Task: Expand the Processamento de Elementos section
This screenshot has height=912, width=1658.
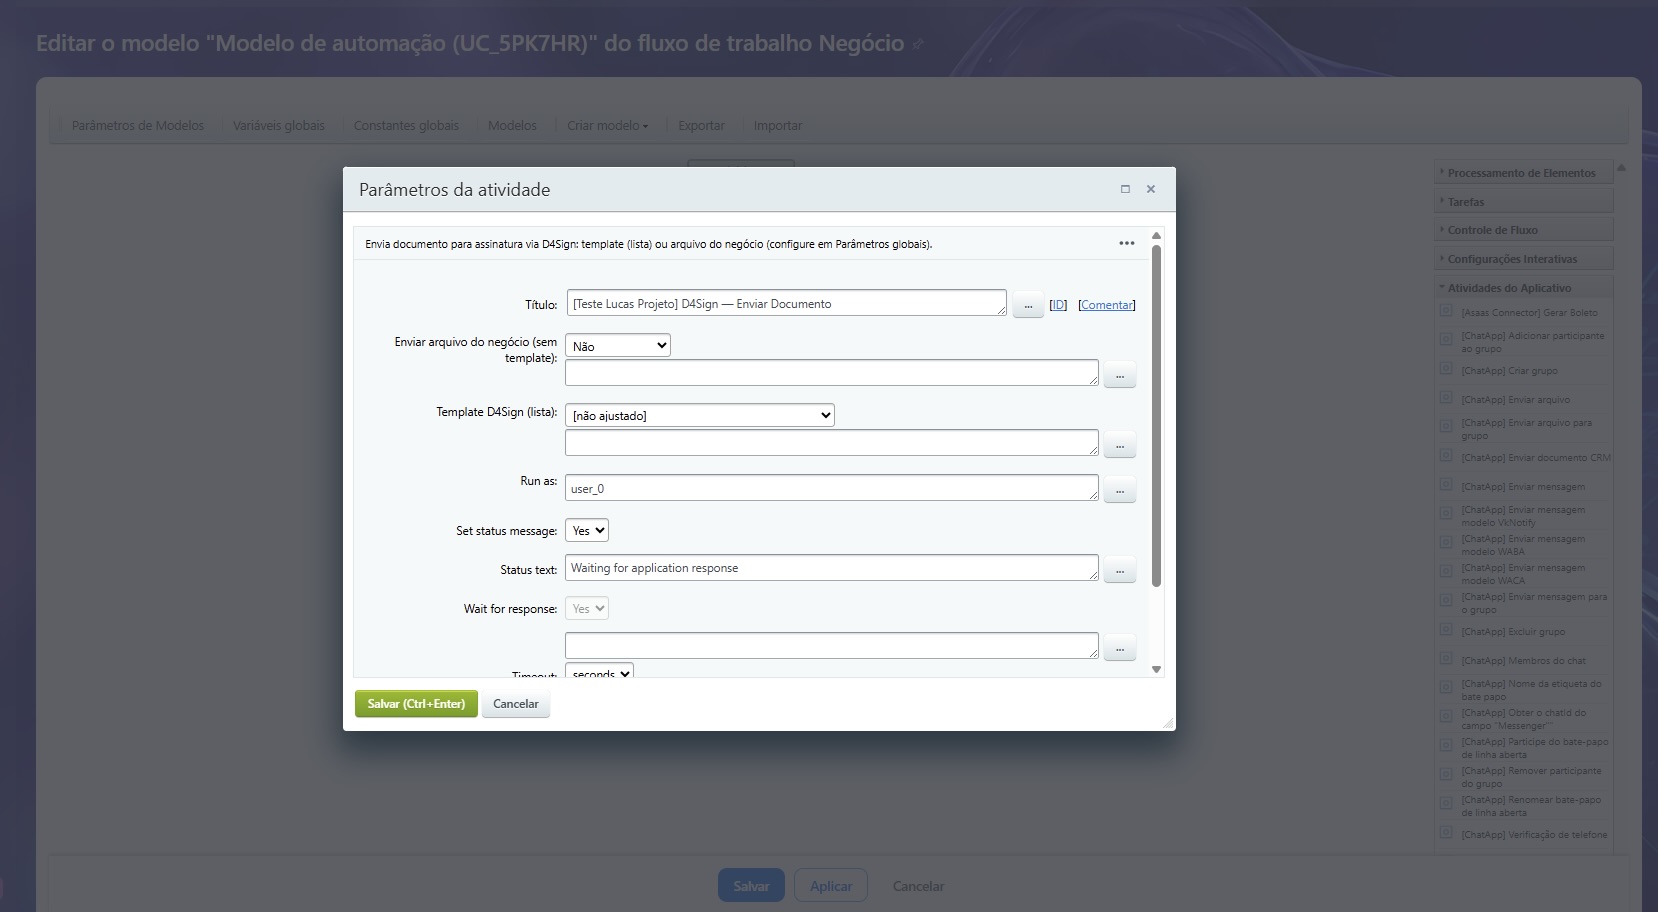Action: click(x=1524, y=173)
